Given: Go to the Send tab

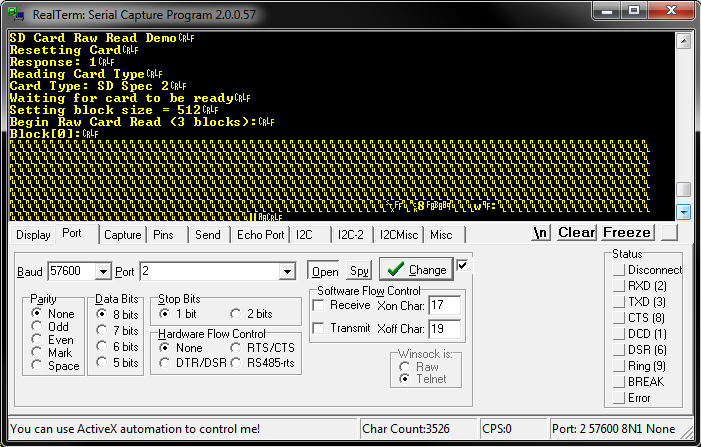Looking at the screenshot, I should (x=208, y=235).
